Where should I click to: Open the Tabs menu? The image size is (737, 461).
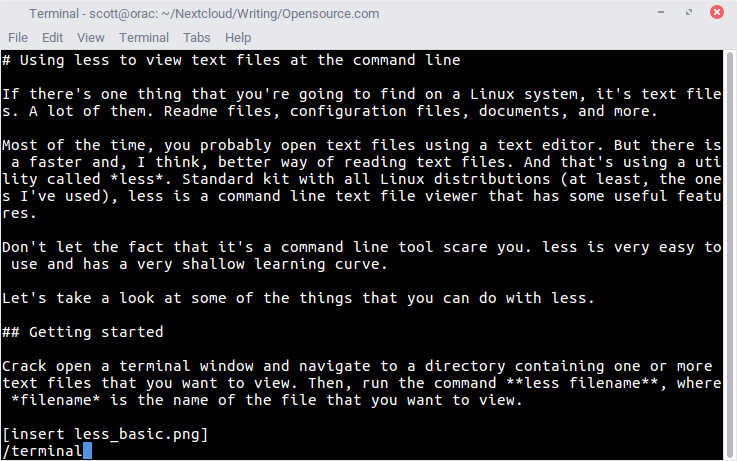tap(197, 37)
